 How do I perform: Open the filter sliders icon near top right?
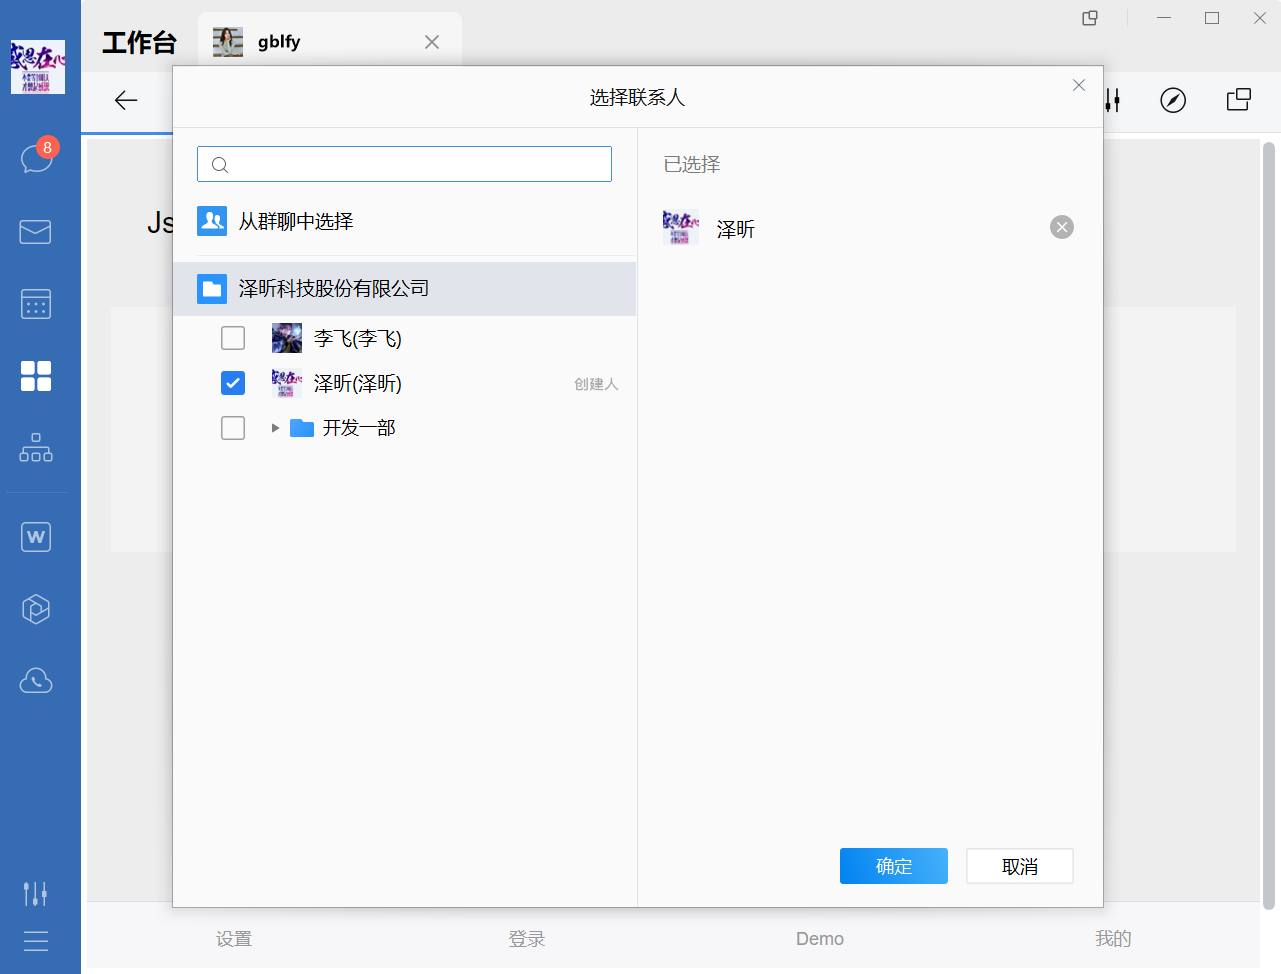pos(1112,100)
